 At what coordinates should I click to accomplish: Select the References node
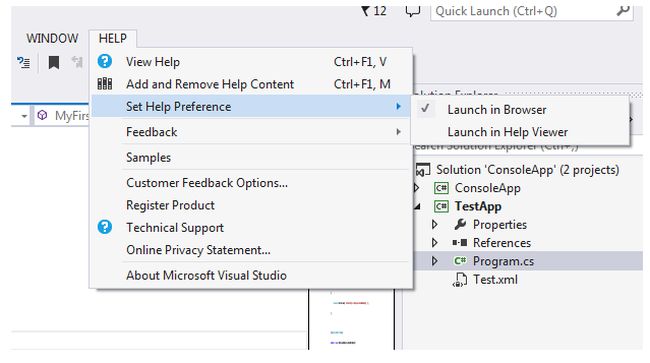pos(502,243)
